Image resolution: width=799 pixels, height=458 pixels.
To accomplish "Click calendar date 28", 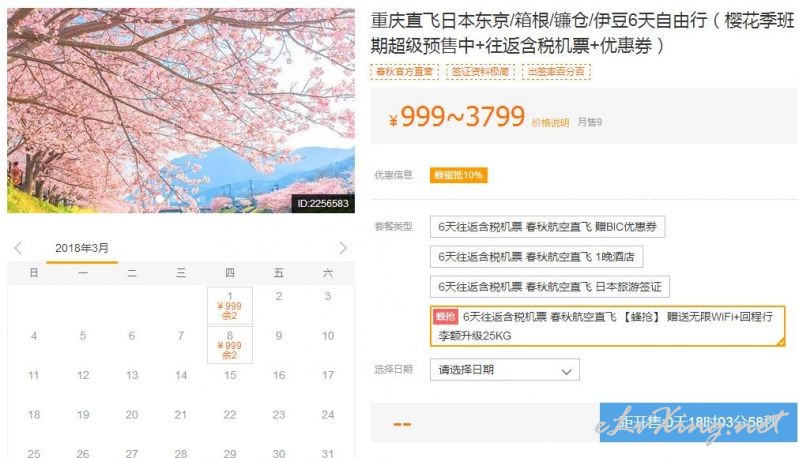I will pos(181,453).
